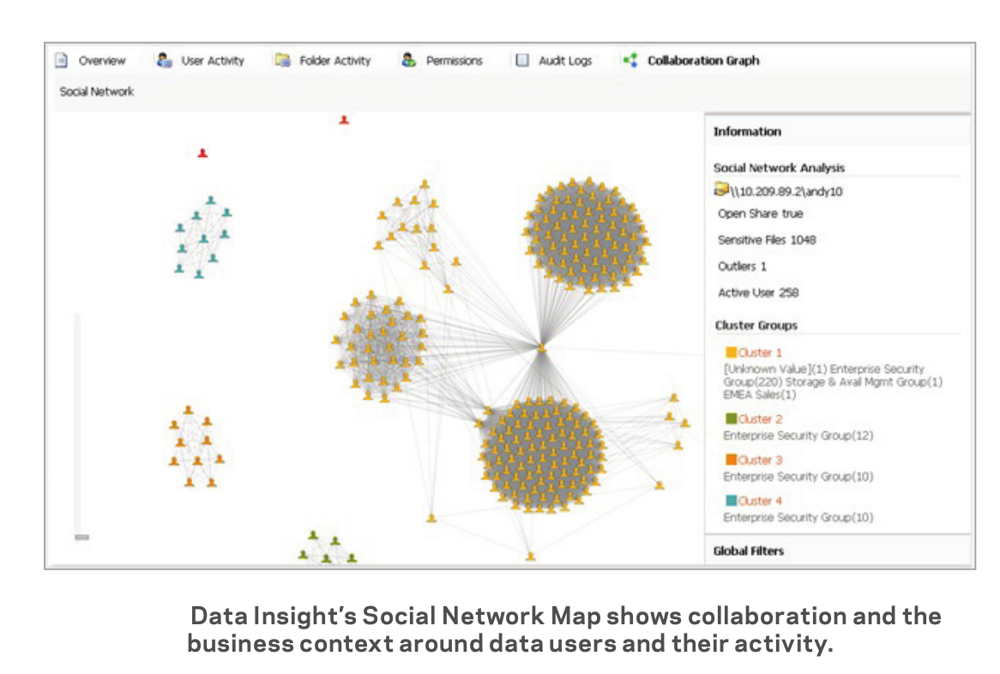Click the Folder Activity folder icon
Screen dimensions: 1000x674
[283, 60]
